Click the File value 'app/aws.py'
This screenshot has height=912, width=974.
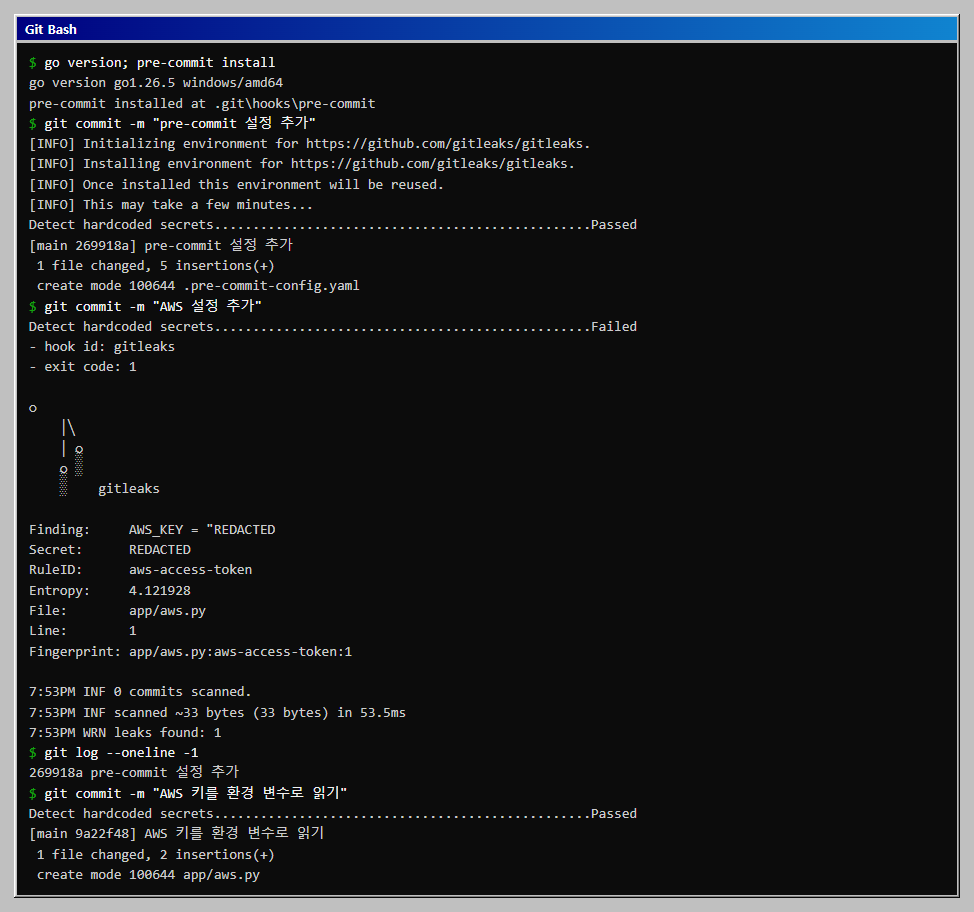(x=167, y=610)
